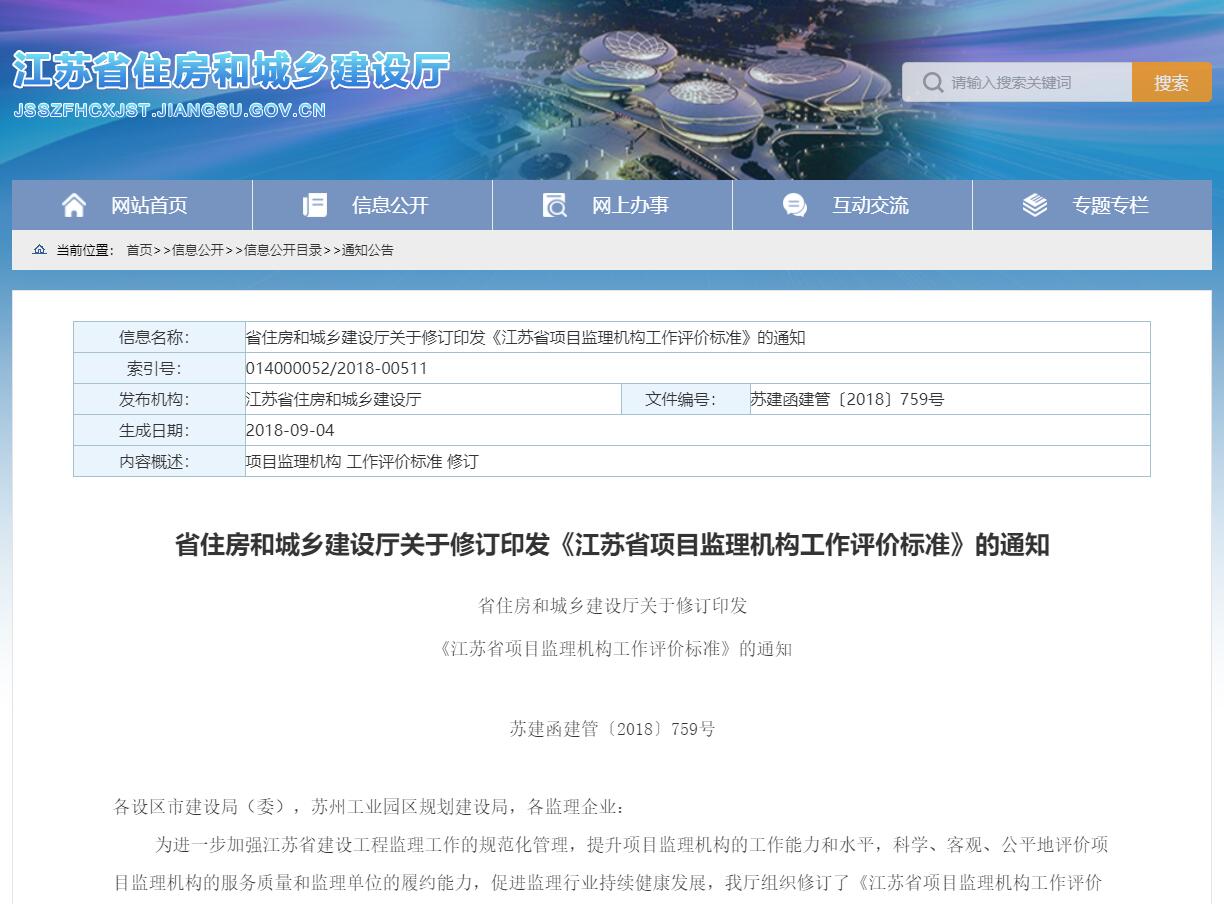The width and height of the screenshot is (1224, 904).
Task: Go to 信息公开 in the breadcrumb
Action: tap(198, 250)
